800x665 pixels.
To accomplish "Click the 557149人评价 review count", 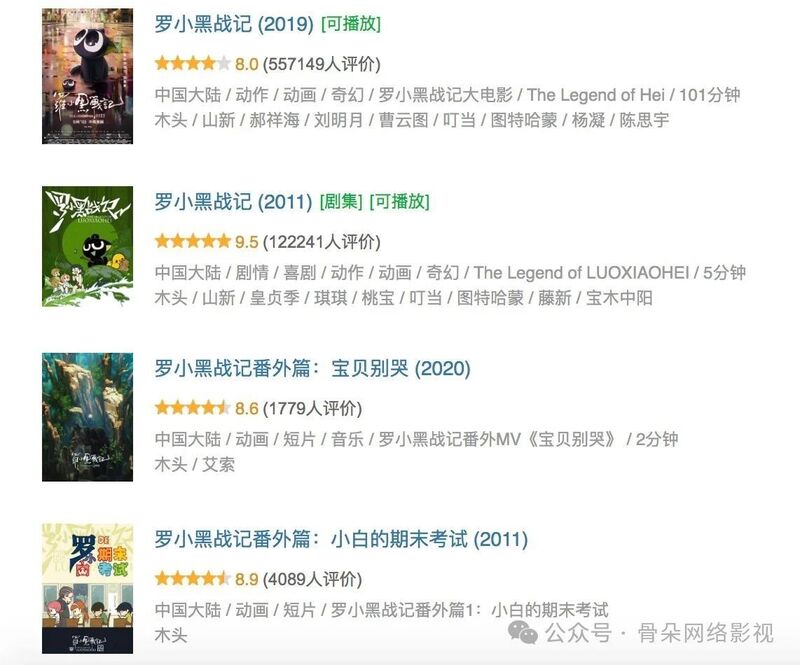I will coord(321,64).
